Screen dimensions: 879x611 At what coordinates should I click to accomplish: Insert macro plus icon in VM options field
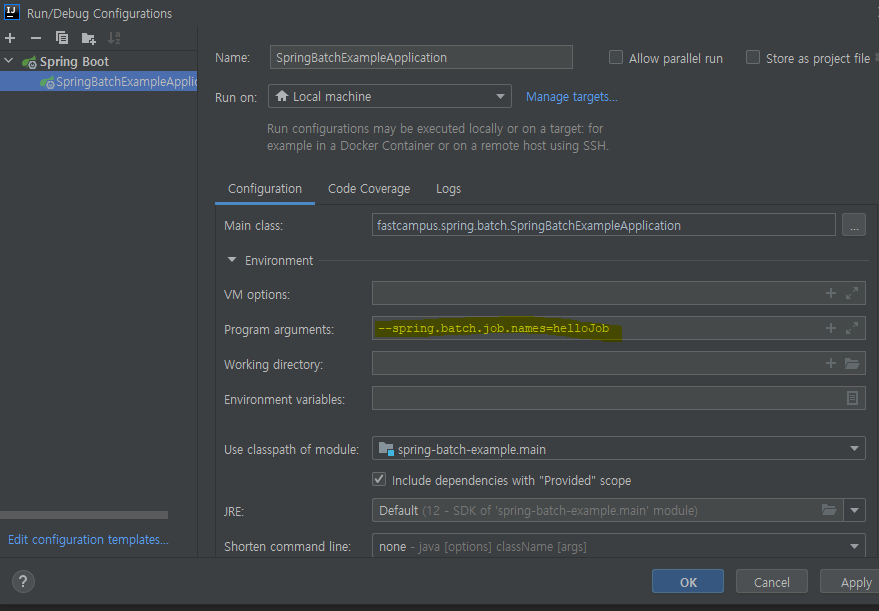click(831, 293)
